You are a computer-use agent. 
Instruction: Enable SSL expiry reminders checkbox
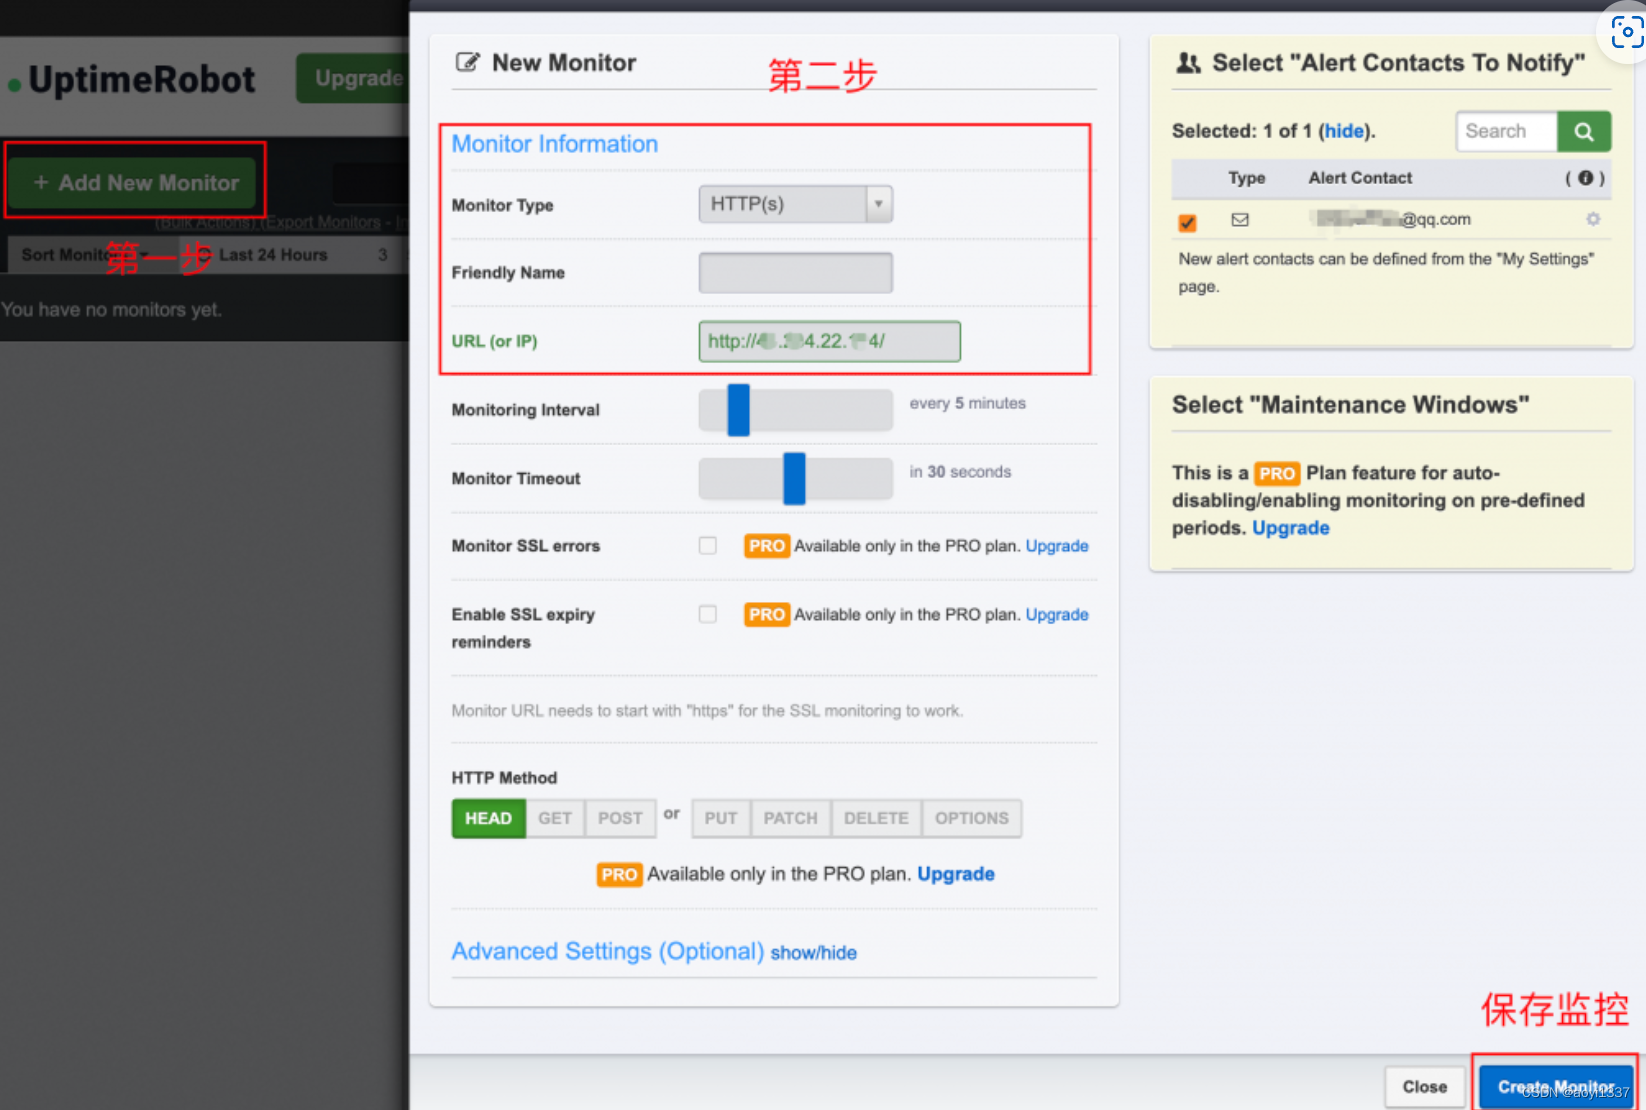pyautogui.click(x=708, y=613)
